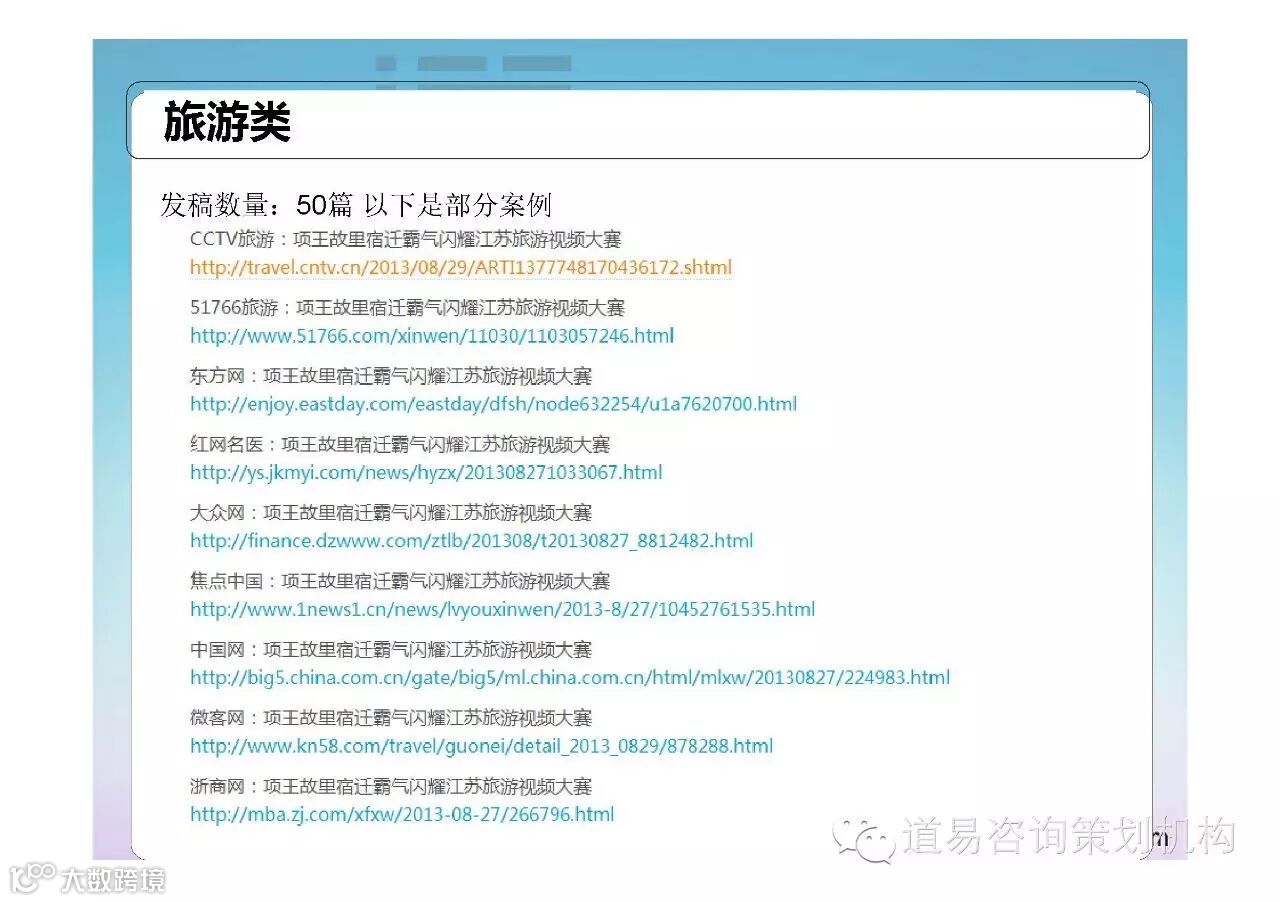Follow the www.kn58.com travel link
Image resolution: width=1280 pixels, height=902 pixels.
(482, 746)
